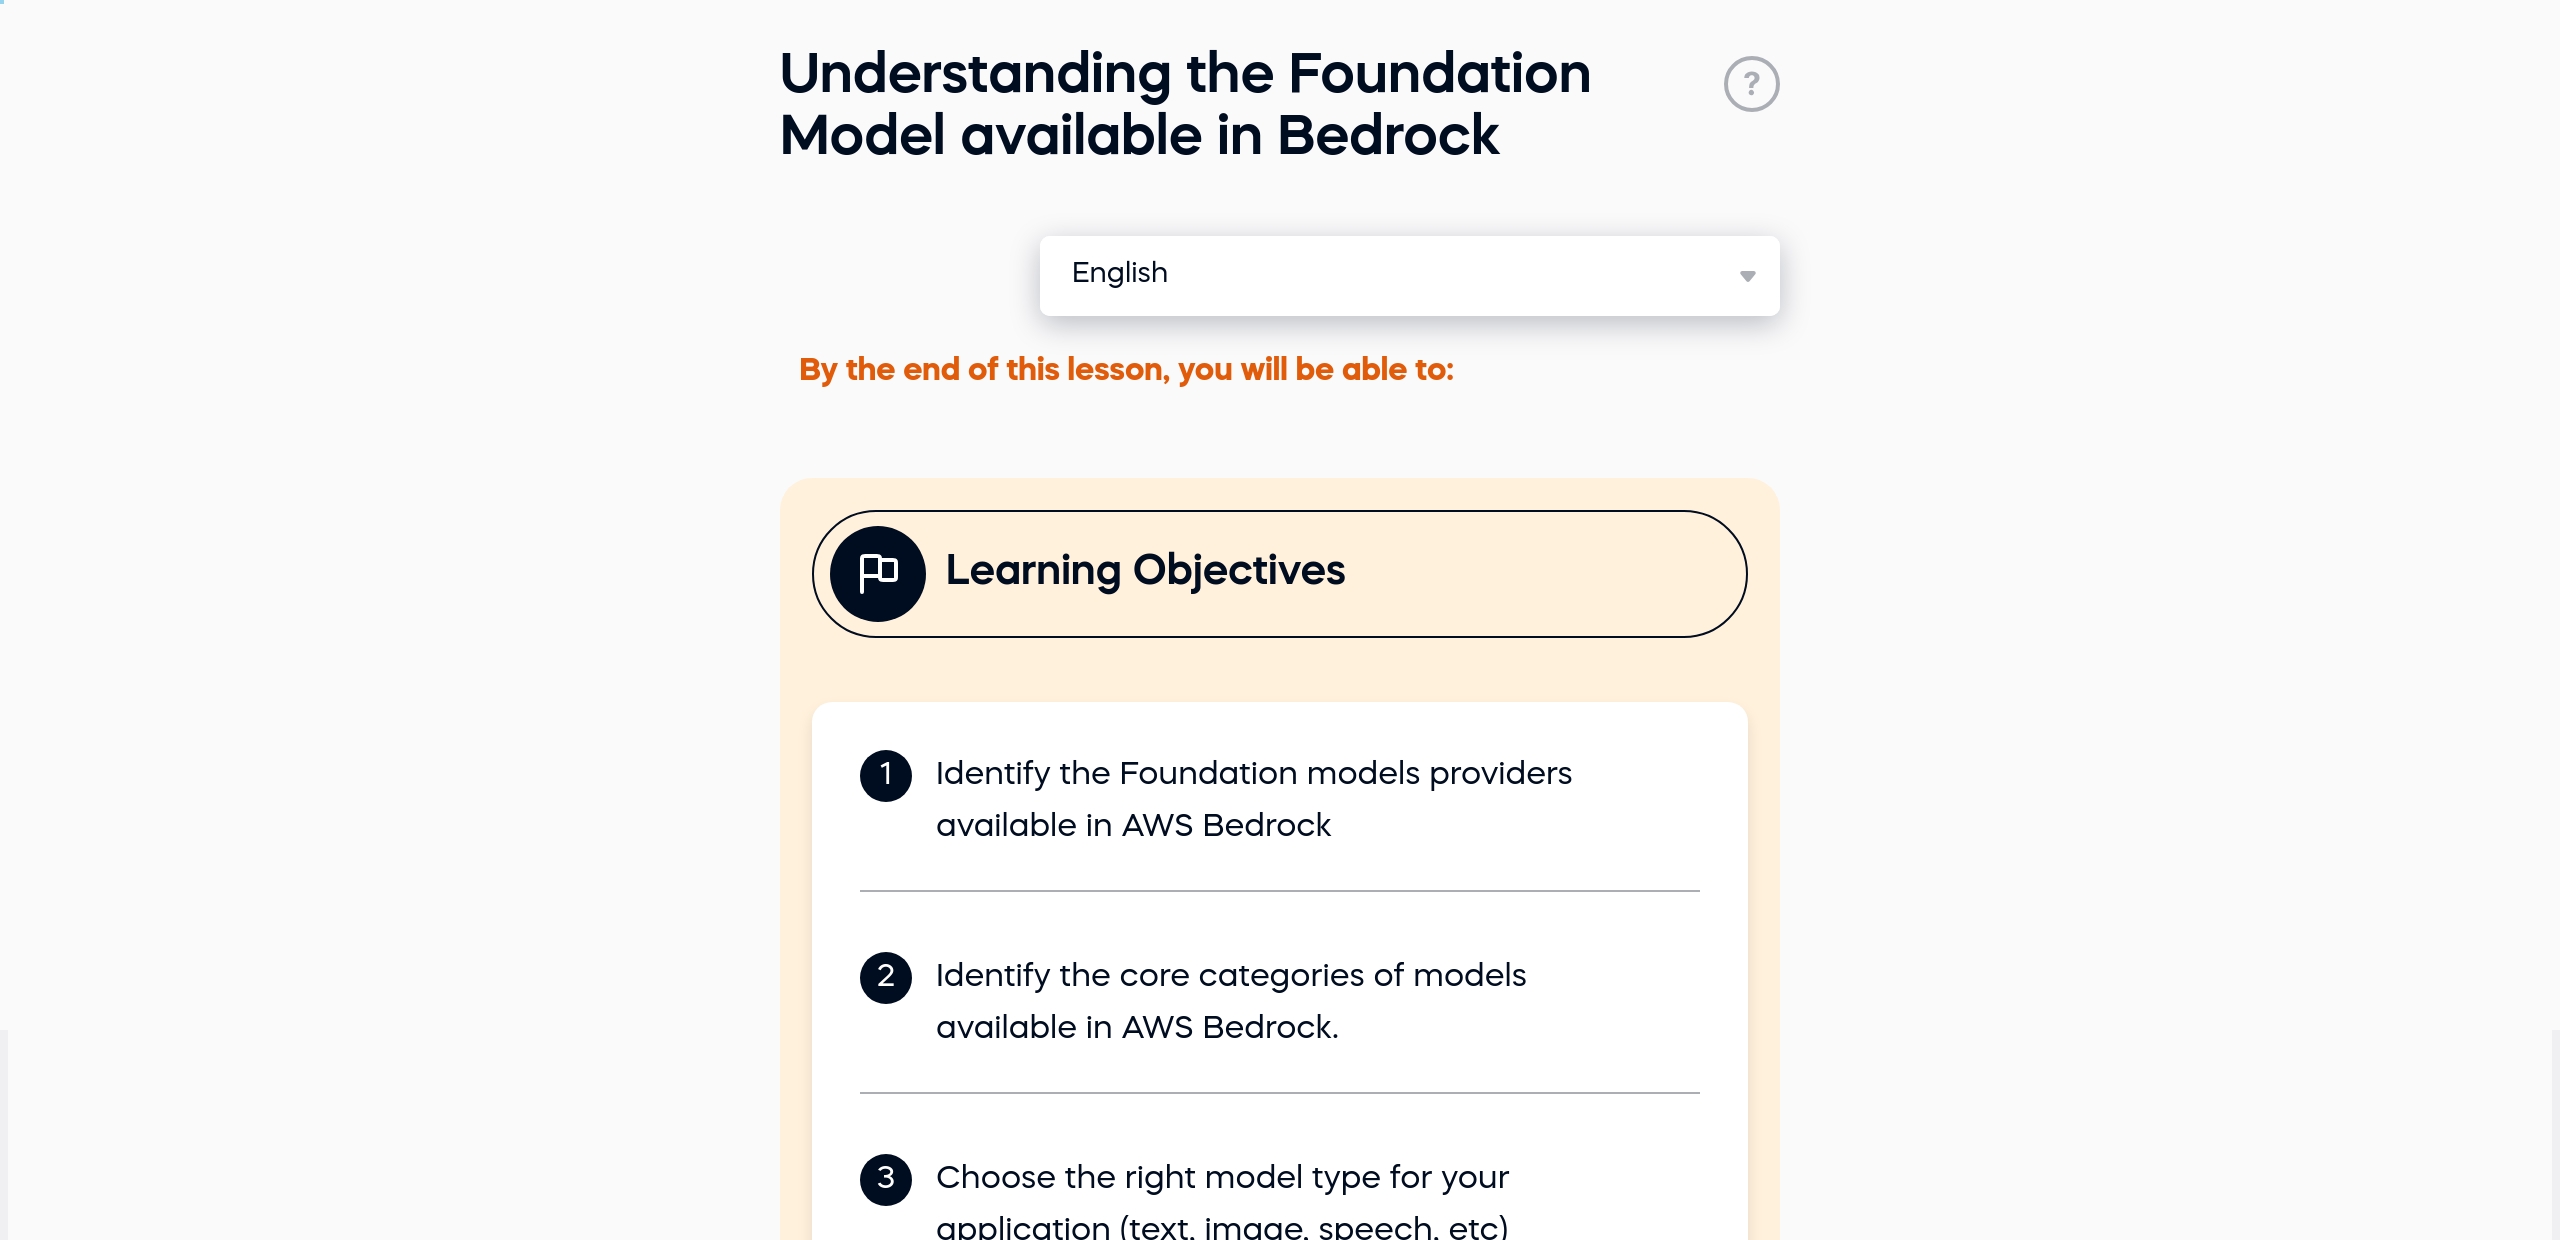Click the divider line below first objective
Screen dimensions: 2560x1240
[1278, 890]
